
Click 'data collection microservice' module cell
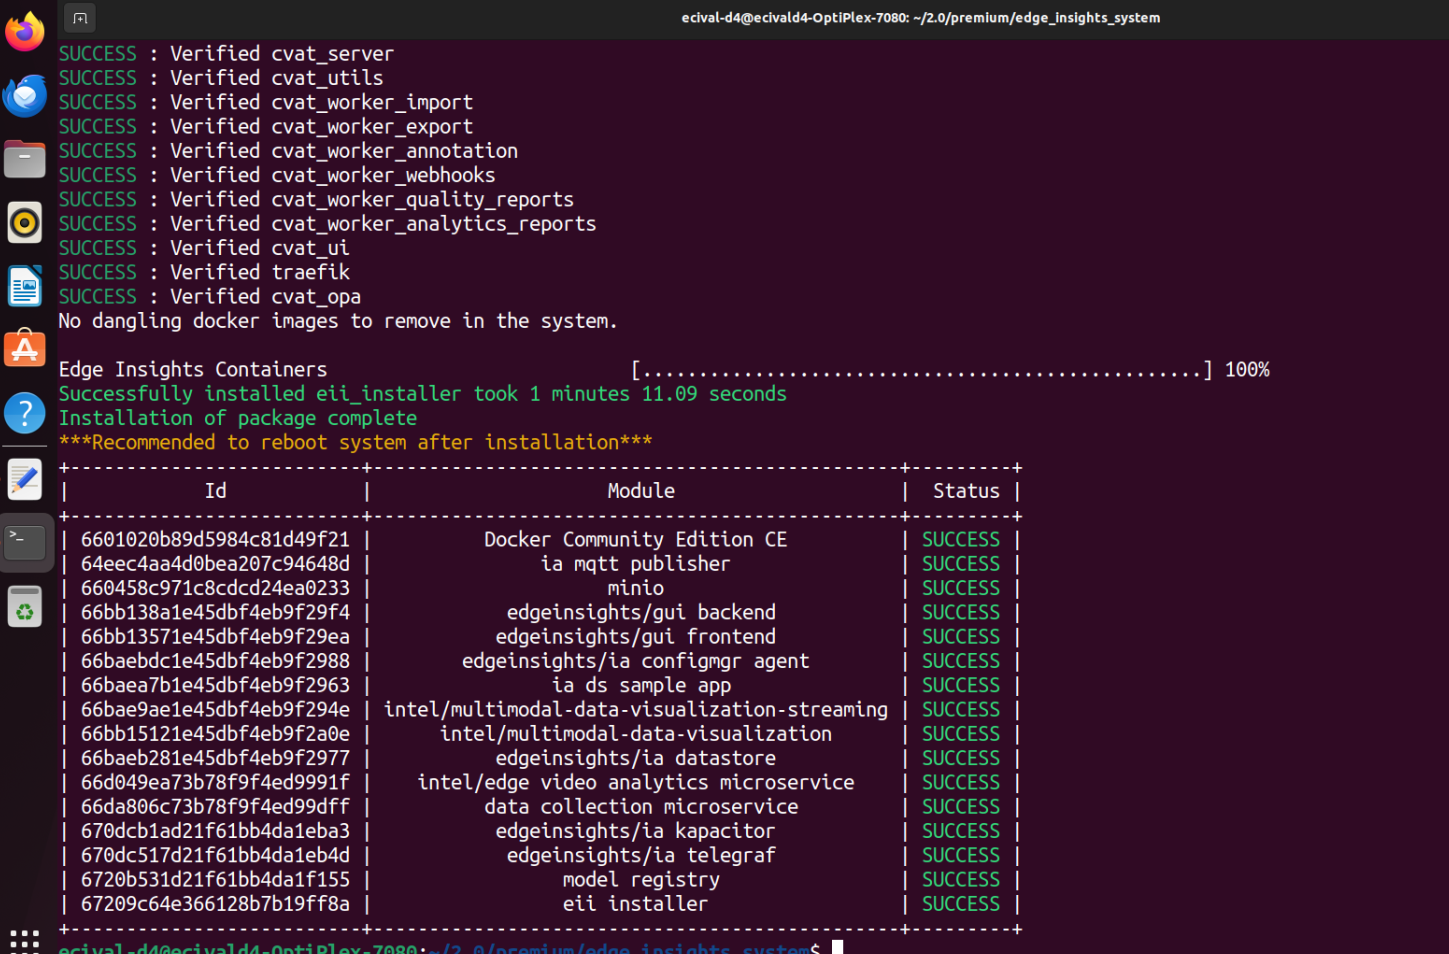[641, 807]
